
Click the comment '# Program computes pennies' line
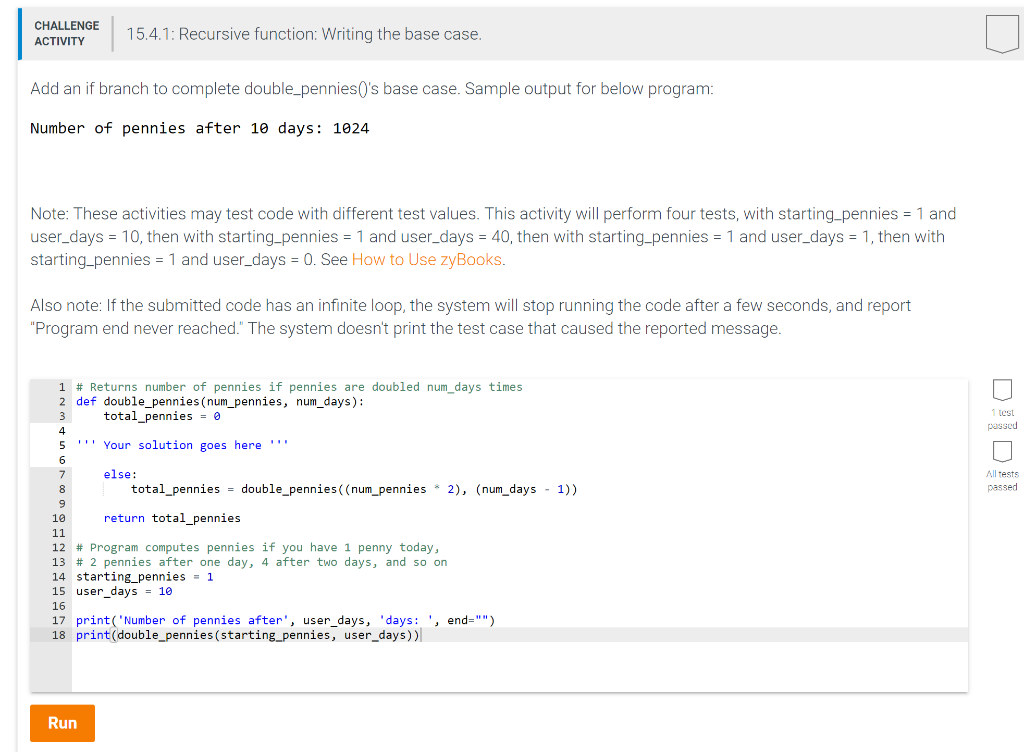258,548
